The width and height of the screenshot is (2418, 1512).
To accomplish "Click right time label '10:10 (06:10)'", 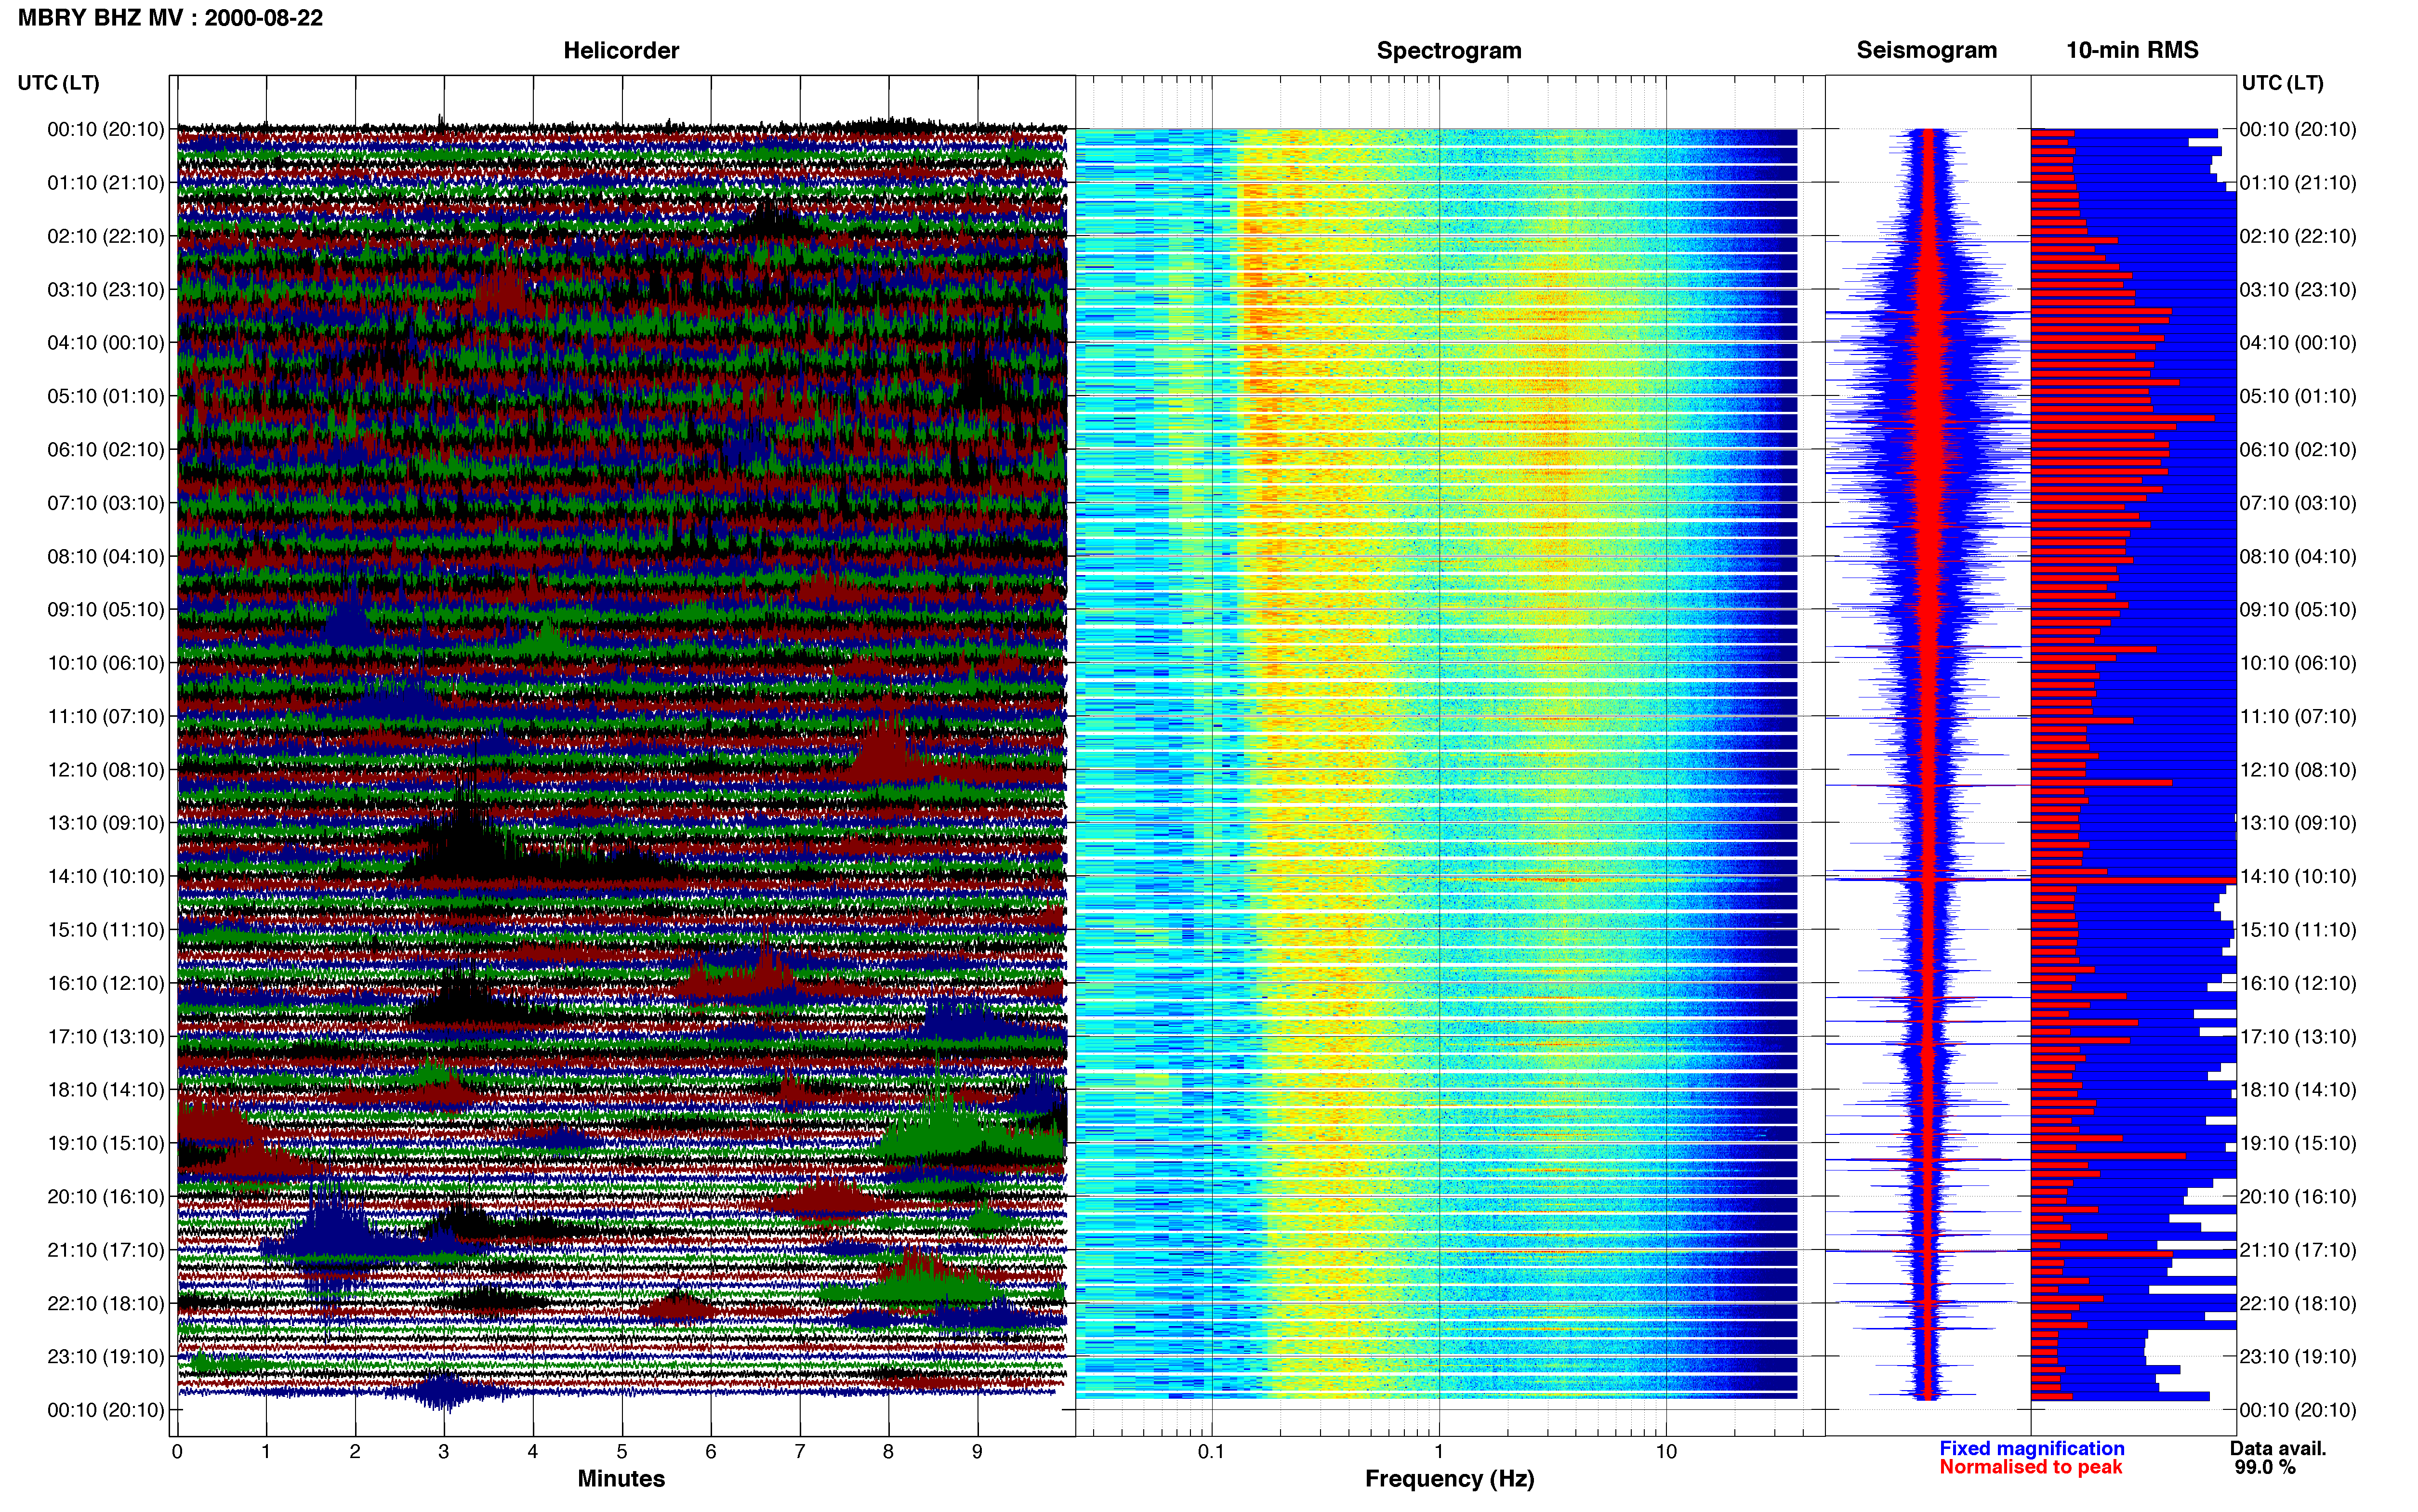I will pyautogui.click(x=2298, y=663).
